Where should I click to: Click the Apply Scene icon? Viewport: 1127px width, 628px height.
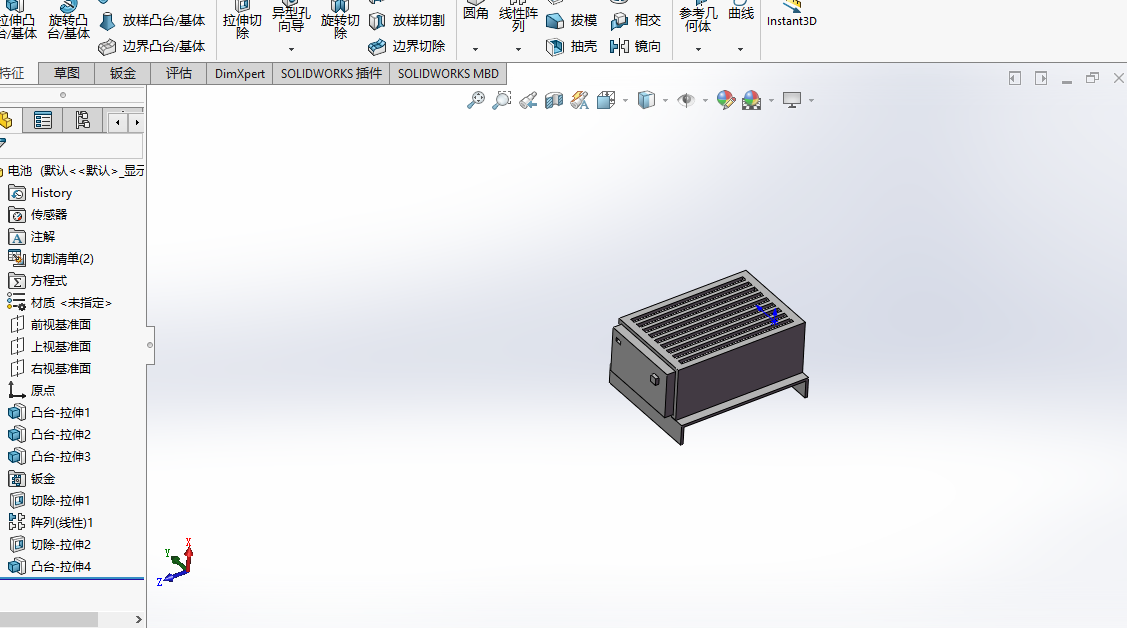coord(752,100)
